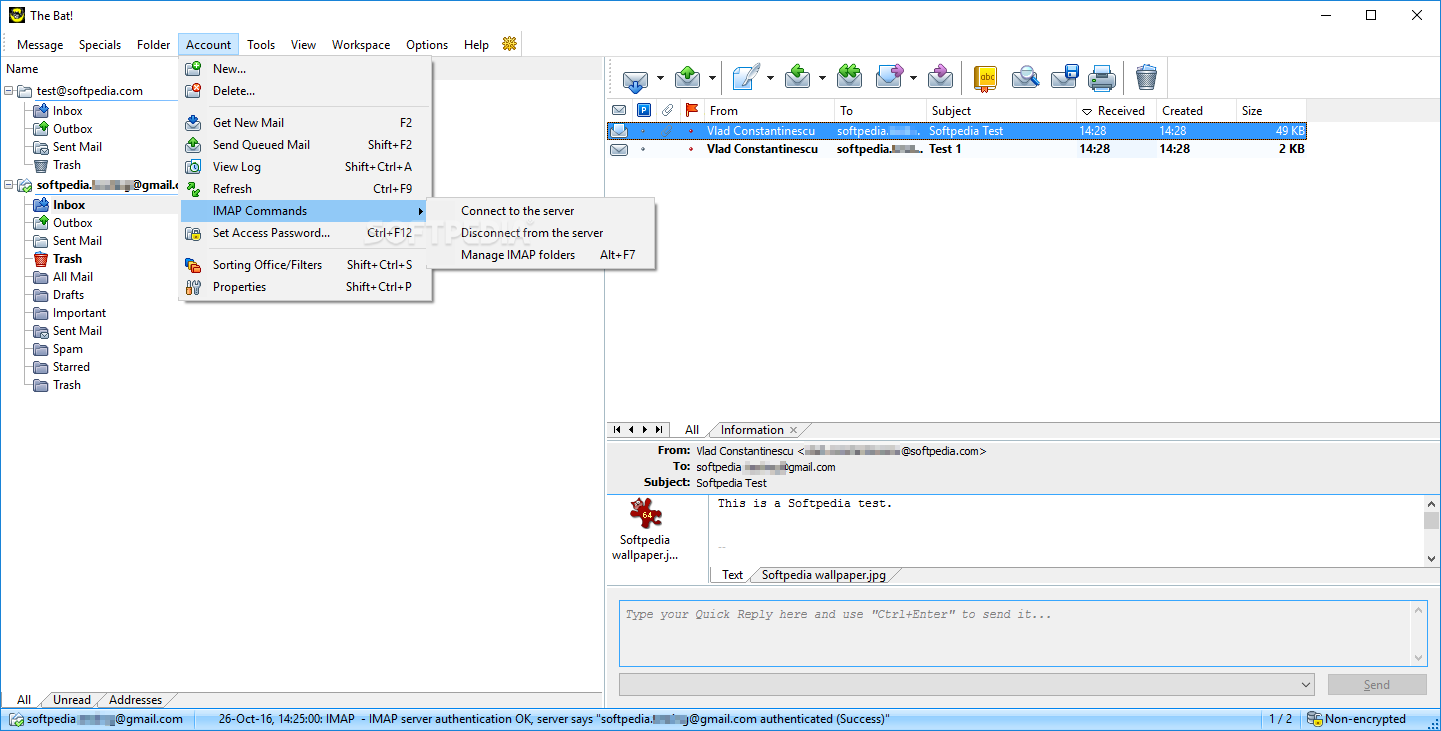Image resolution: width=1441 pixels, height=731 pixels.
Task: Open the Workspace menu
Action: [361, 45]
